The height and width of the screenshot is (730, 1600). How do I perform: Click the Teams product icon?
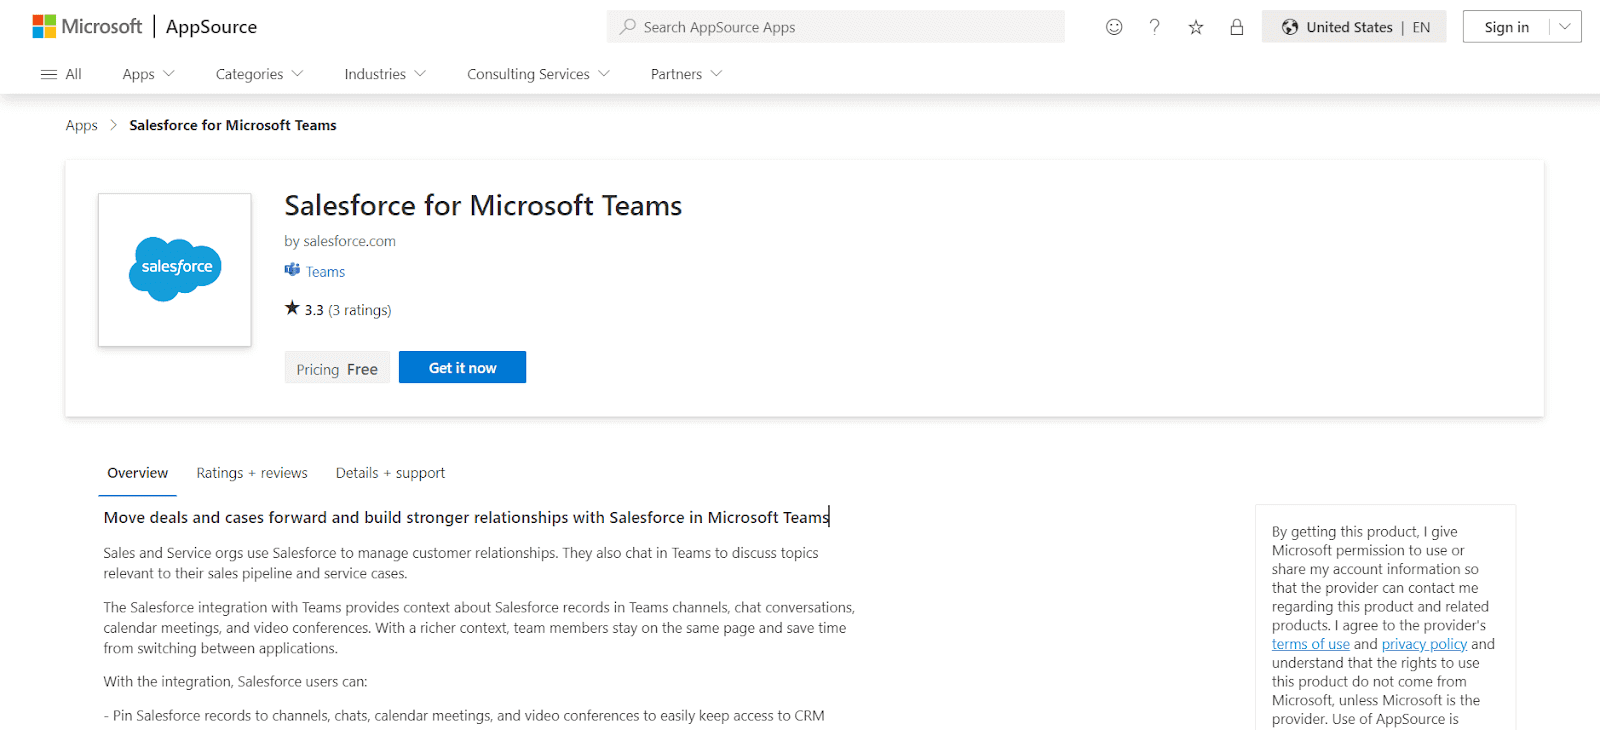click(x=292, y=270)
